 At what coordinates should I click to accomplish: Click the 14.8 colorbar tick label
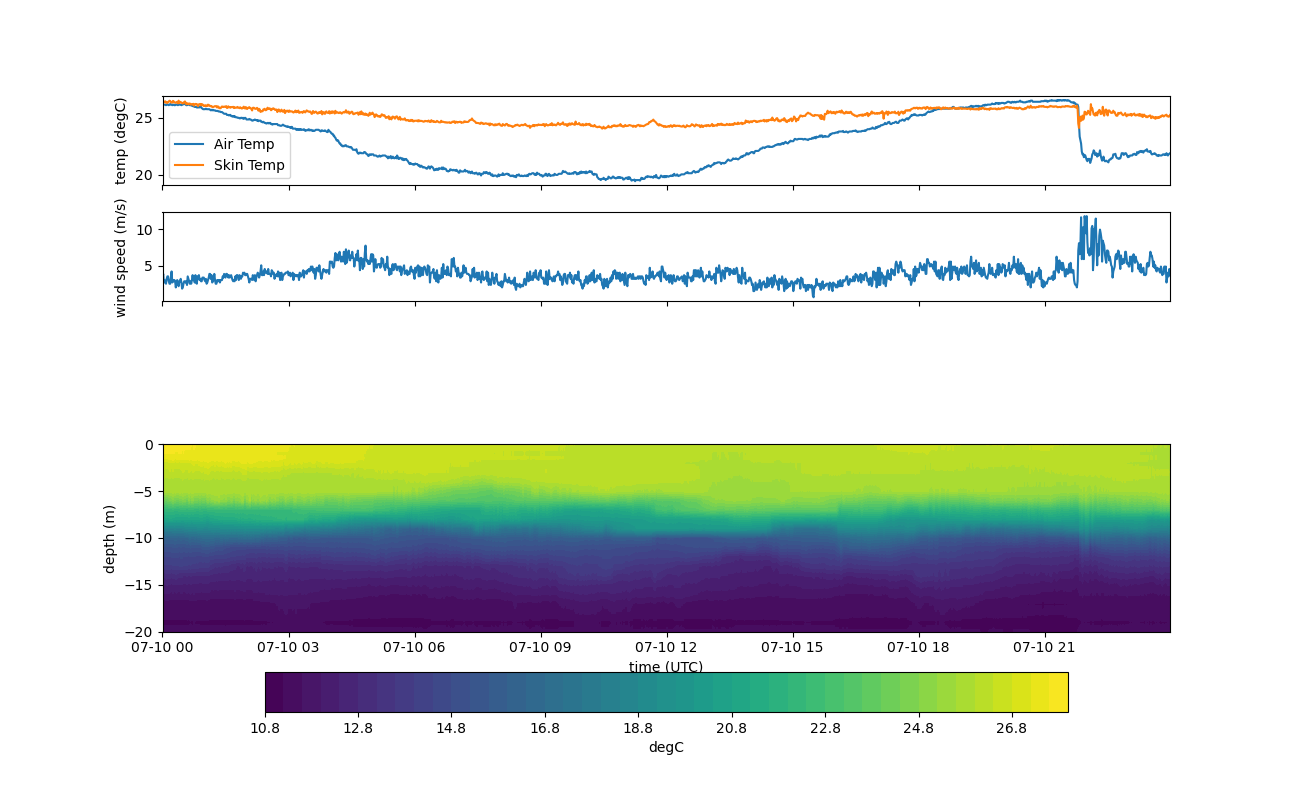(451, 729)
